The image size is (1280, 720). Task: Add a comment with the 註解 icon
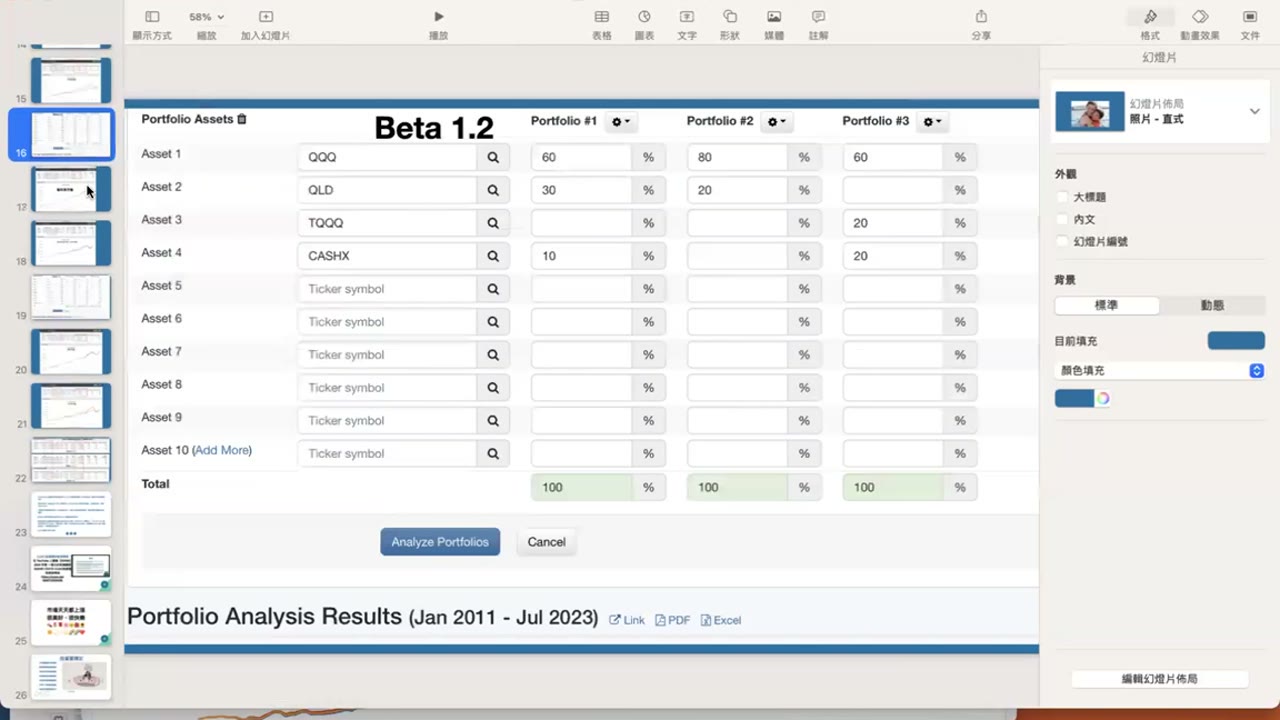point(818,24)
